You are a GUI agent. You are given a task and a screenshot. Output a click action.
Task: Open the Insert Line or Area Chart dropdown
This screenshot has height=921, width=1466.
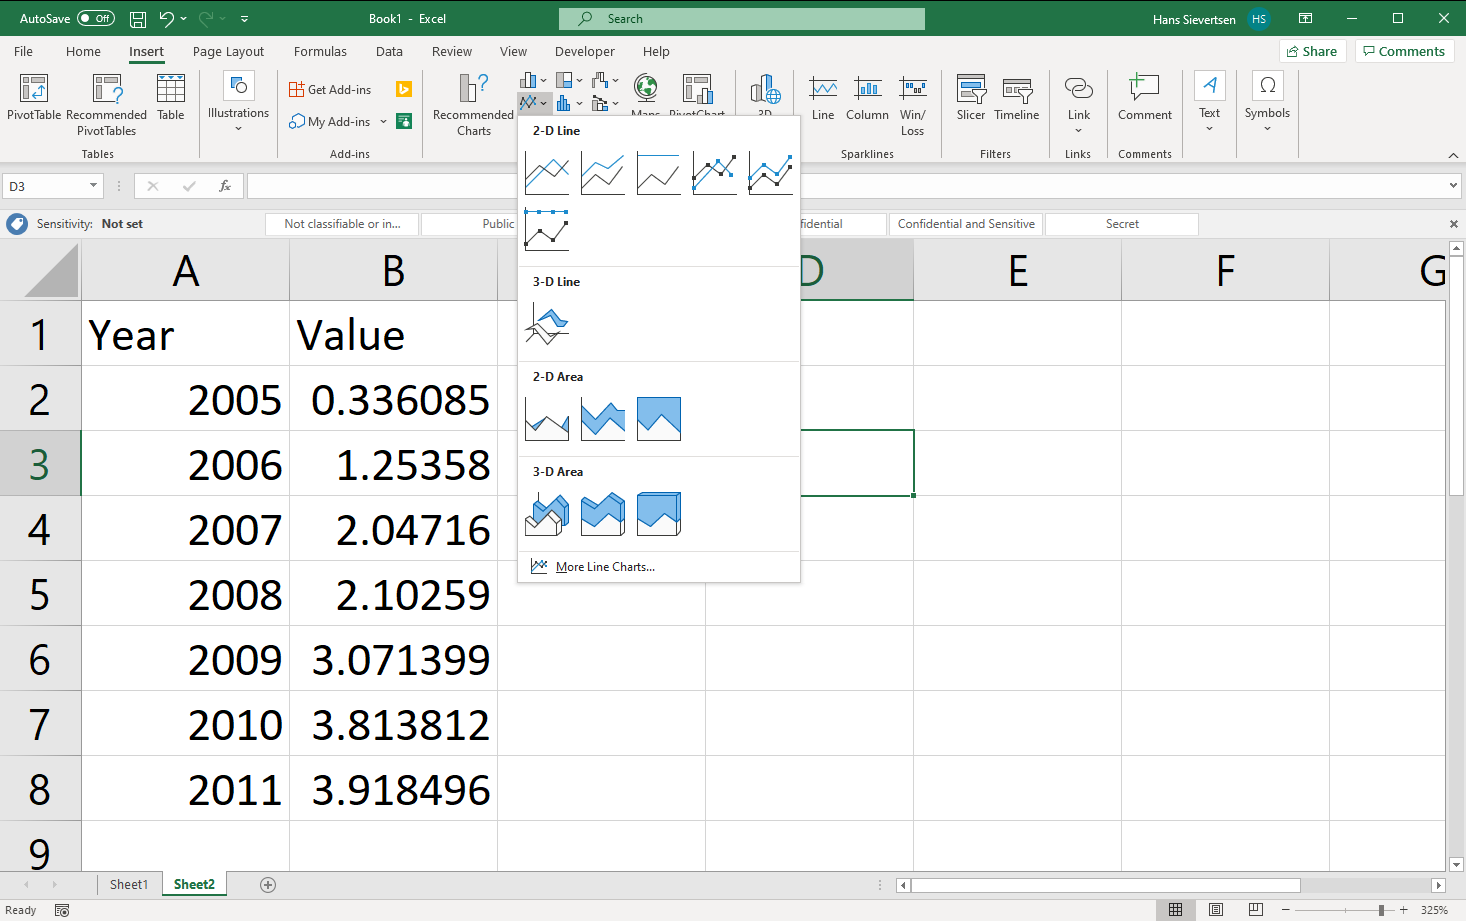tap(534, 102)
